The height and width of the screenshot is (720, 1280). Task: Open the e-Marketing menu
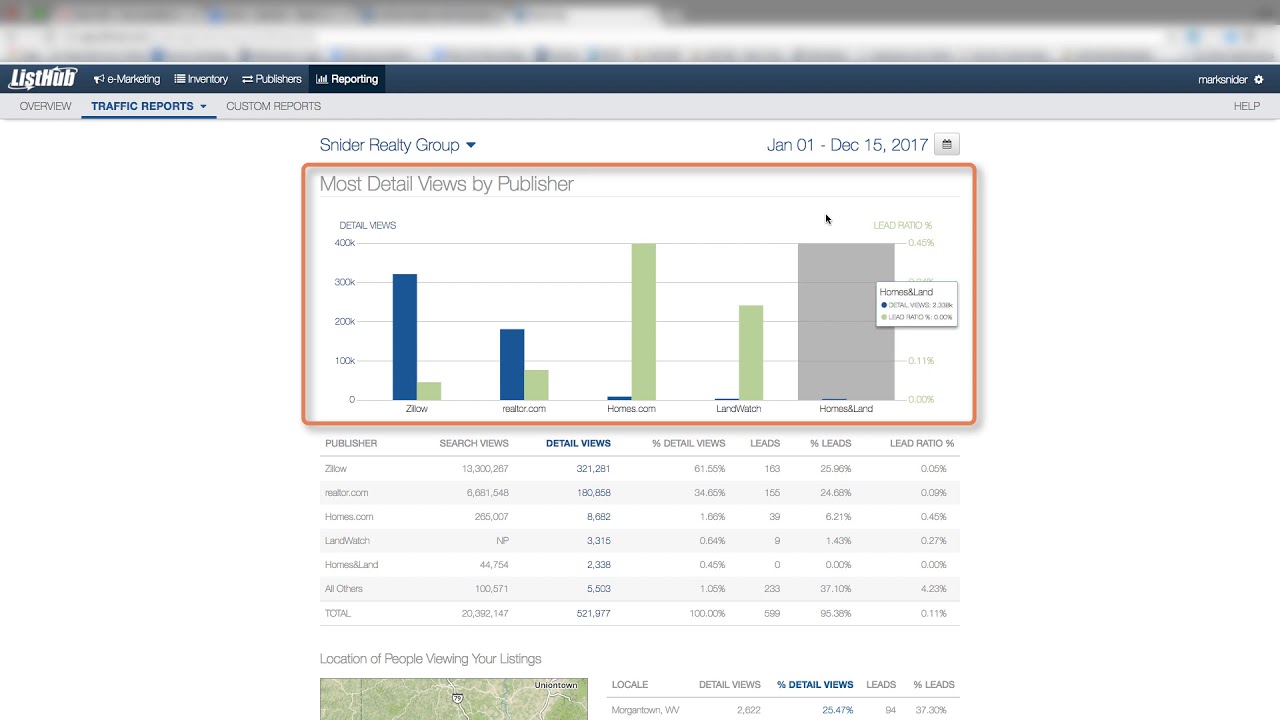(x=127, y=79)
